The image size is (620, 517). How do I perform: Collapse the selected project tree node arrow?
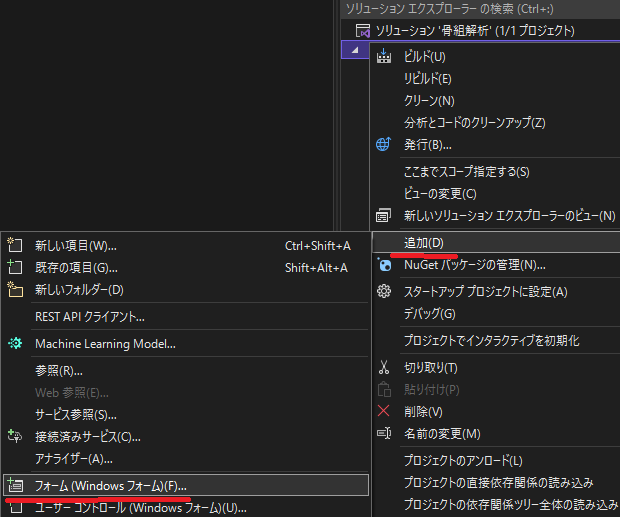[355, 50]
